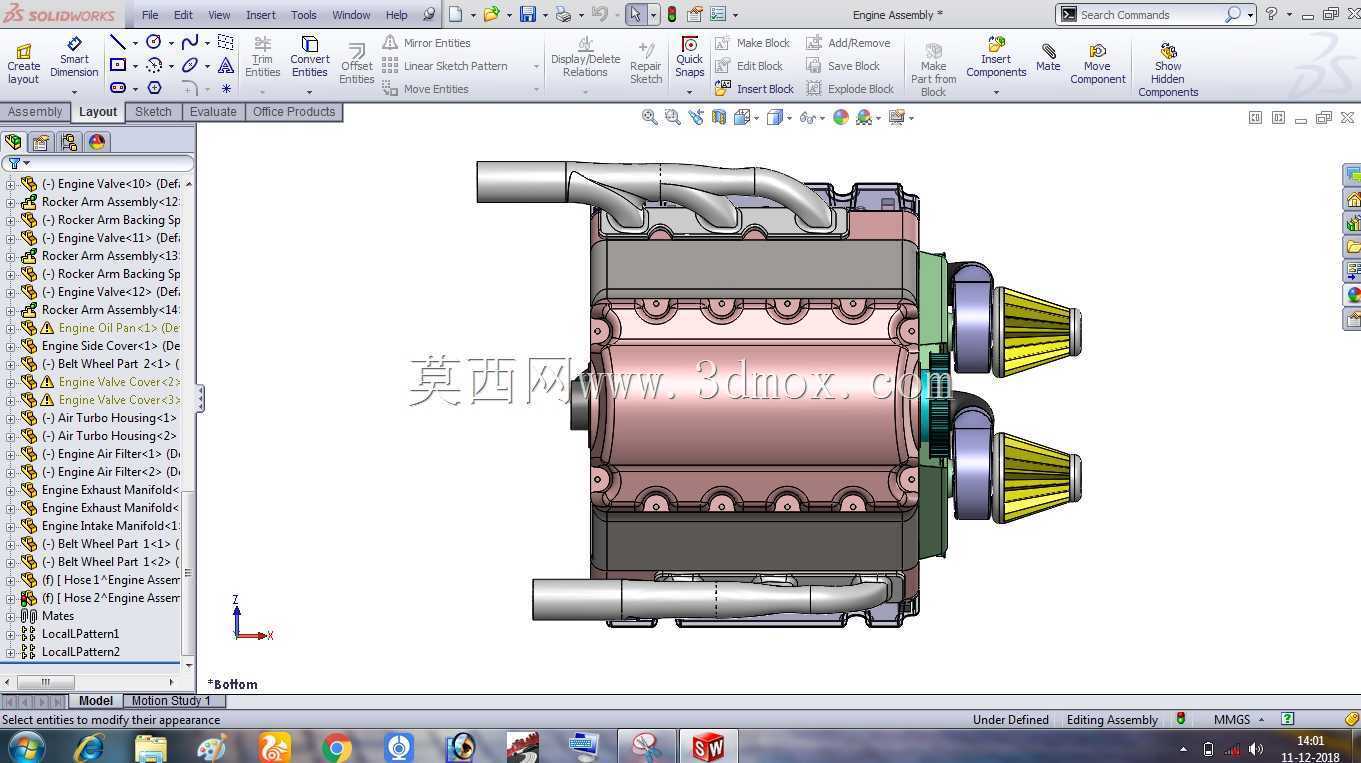Screen dimensions: 1361x763
Task: Open the Insert menu
Action: pyautogui.click(x=261, y=15)
